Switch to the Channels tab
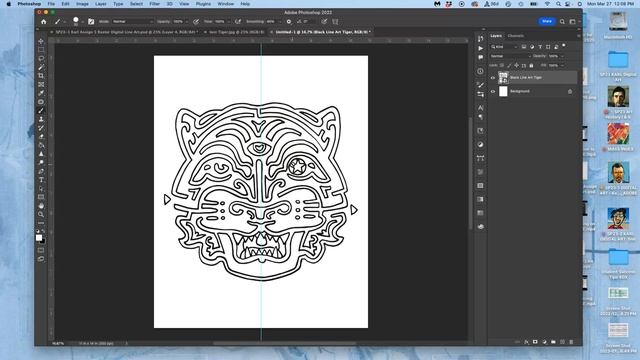The width and height of the screenshot is (640, 360). (516, 36)
